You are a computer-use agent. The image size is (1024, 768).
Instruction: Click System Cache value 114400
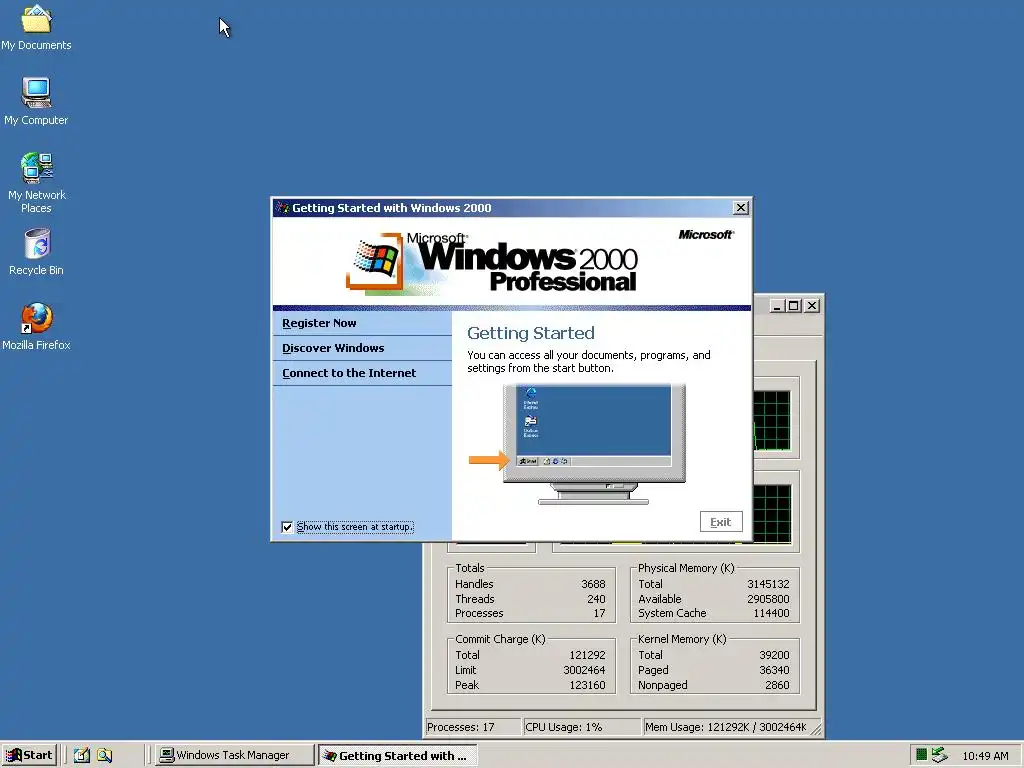click(x=771, y=613)
